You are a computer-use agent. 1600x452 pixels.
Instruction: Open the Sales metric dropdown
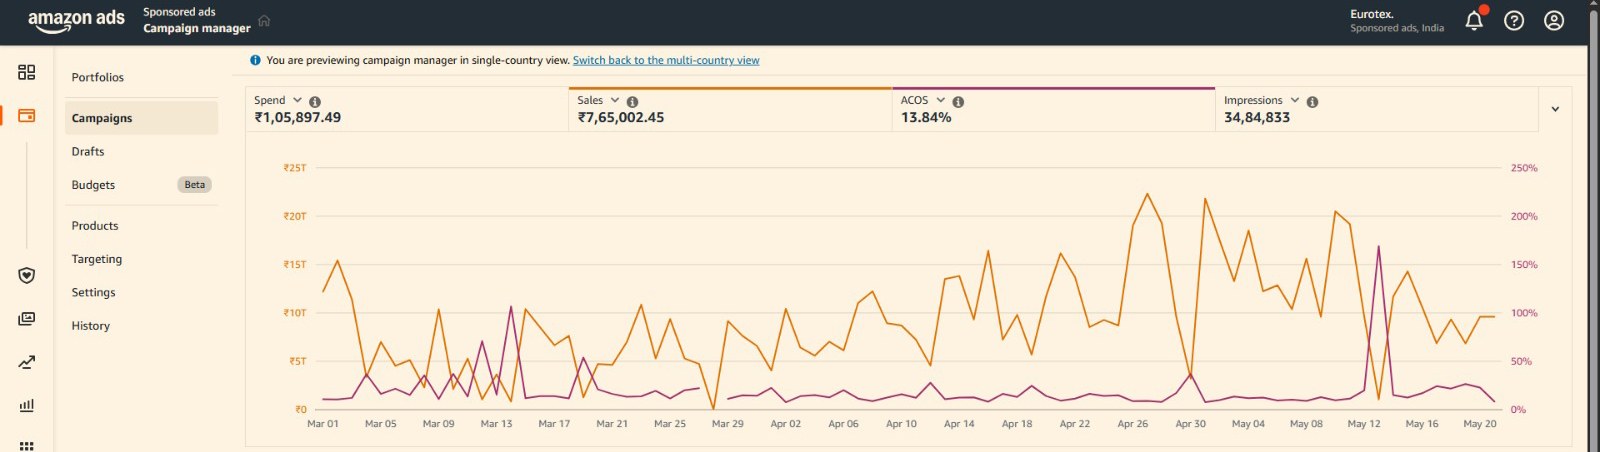pyautogui.click(x=615, y=100)
